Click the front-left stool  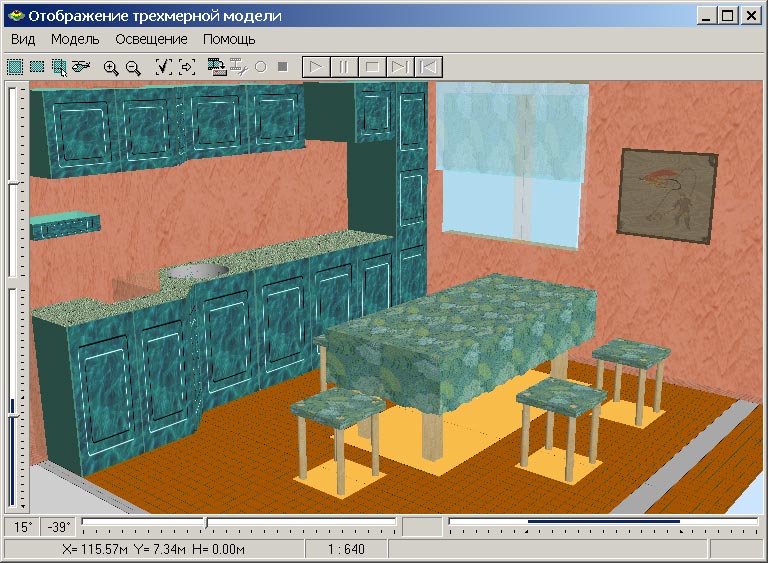click(338, 439)
